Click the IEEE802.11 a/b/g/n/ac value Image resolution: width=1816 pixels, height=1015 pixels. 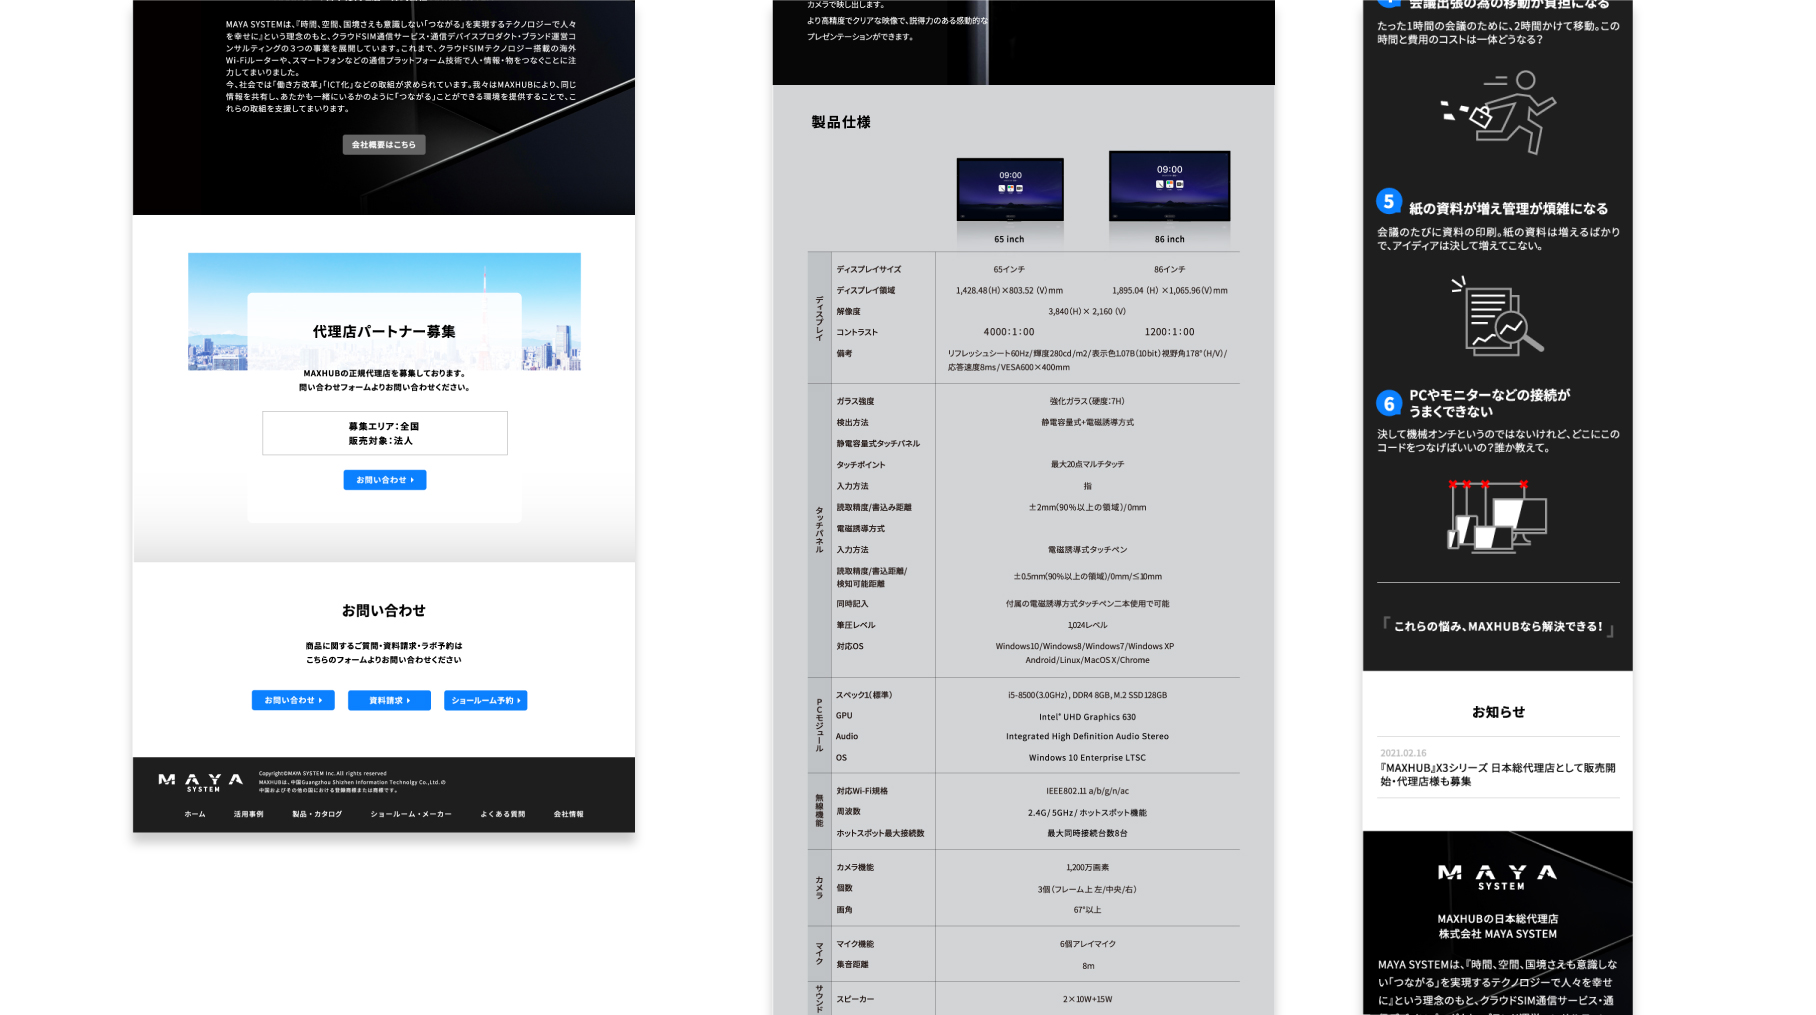tap(1087, 791)
